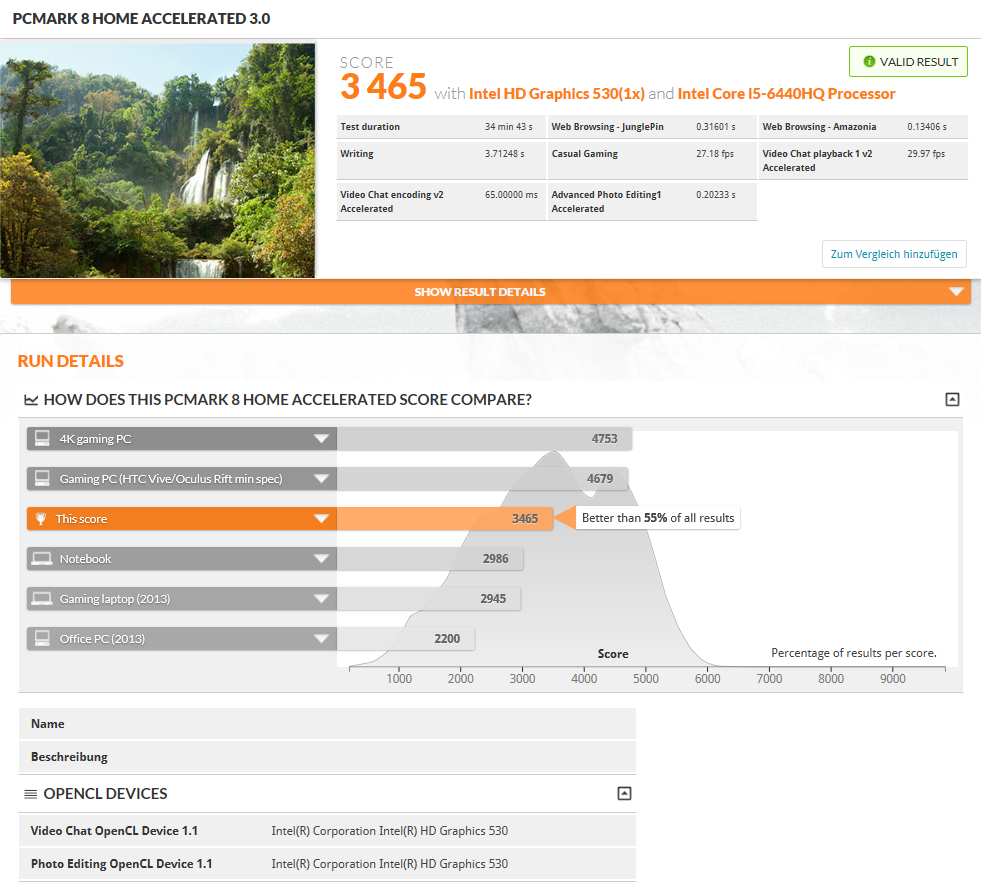Expand the 4K gaming PC dropdown arrow
Screen dimensions: 981x886
tap(321, 439)
